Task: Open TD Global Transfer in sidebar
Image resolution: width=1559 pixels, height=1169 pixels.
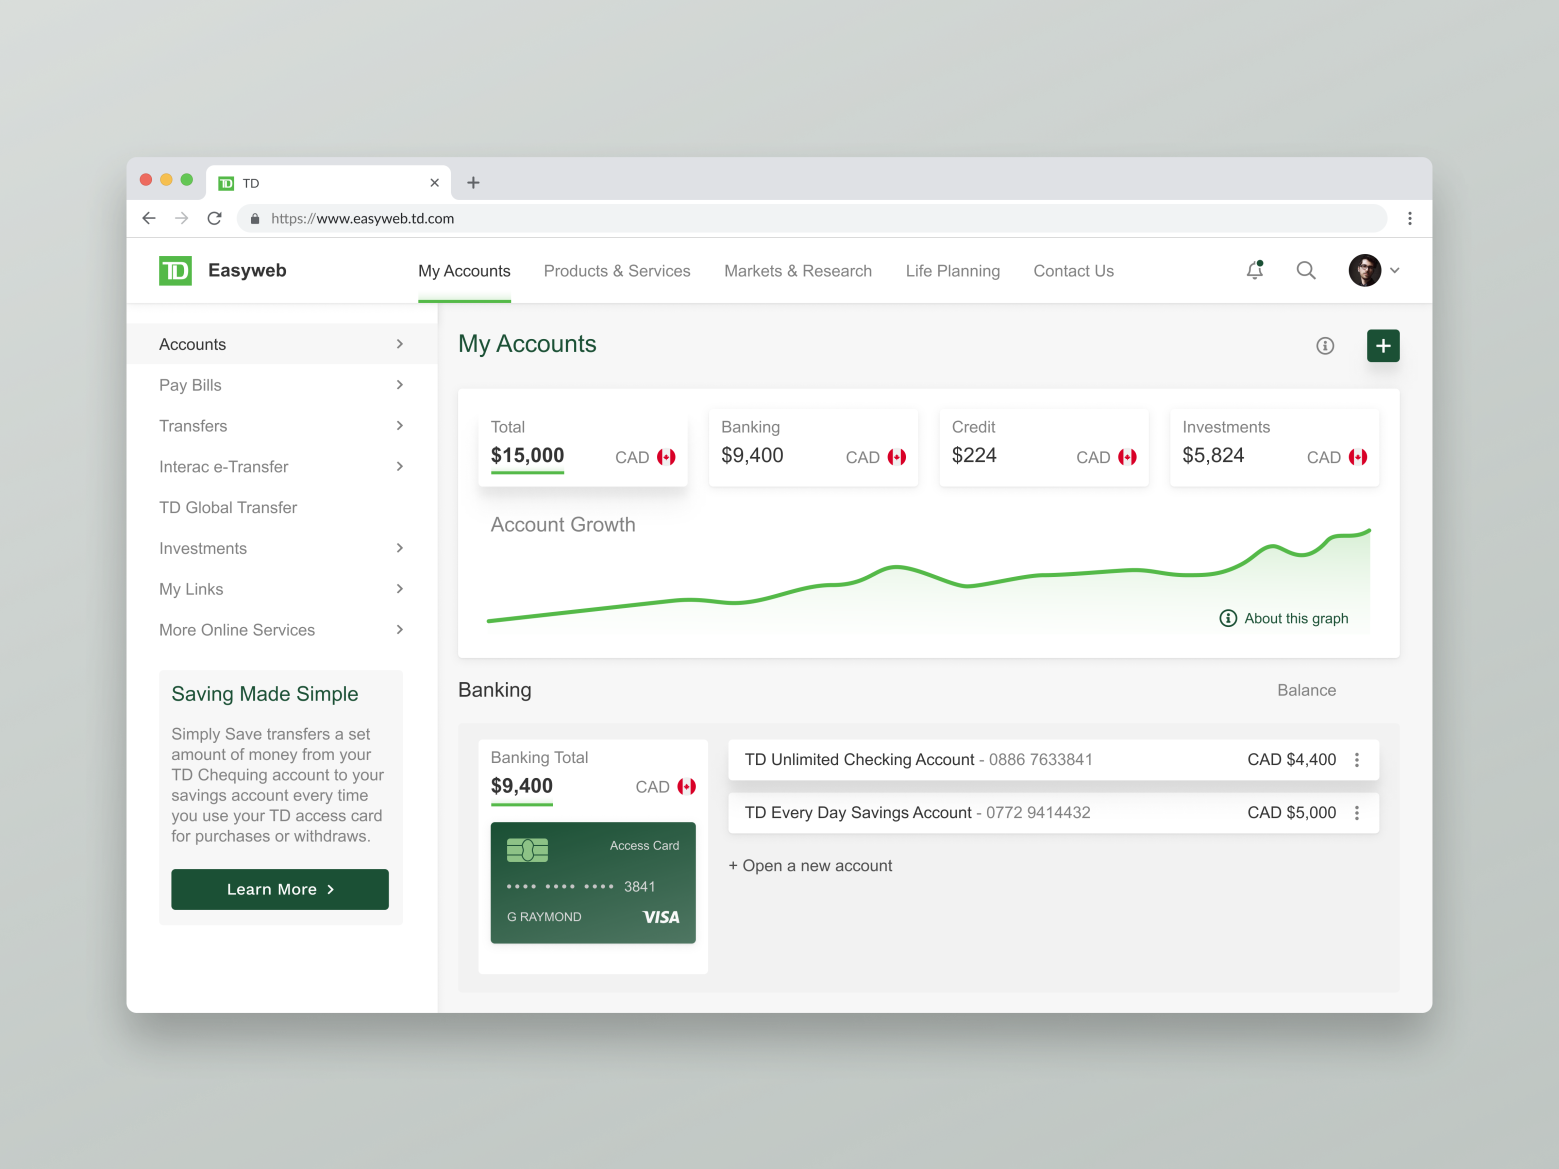Action: pos(228,508)
